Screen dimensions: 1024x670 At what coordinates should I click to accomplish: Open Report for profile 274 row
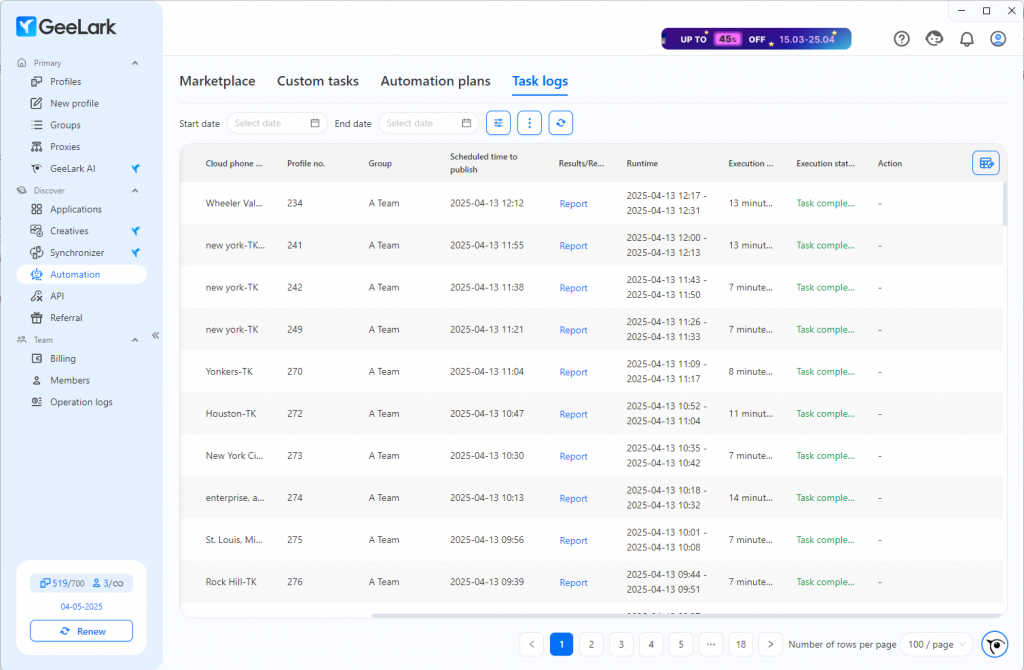pyautogui.click(x=573, y=498)
